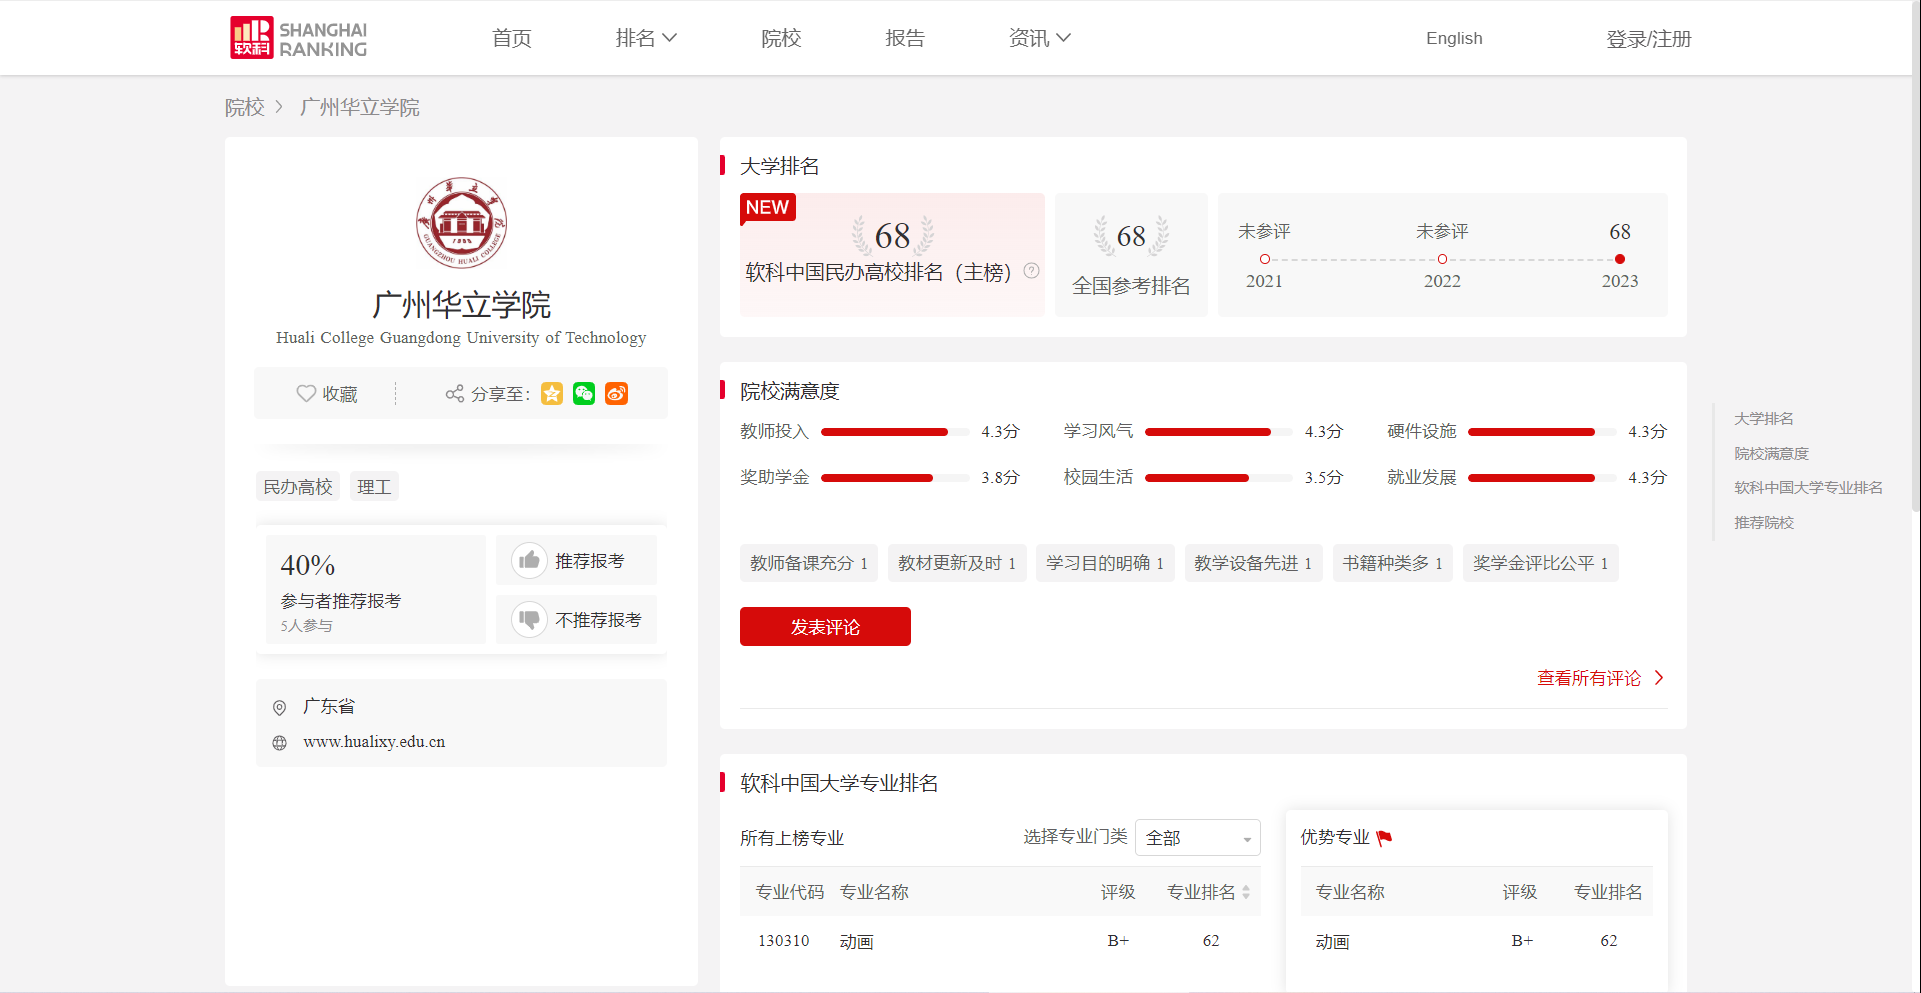Open the 报告 menu item
Viewport: 1921px width, 993px height.
[905, 38]
